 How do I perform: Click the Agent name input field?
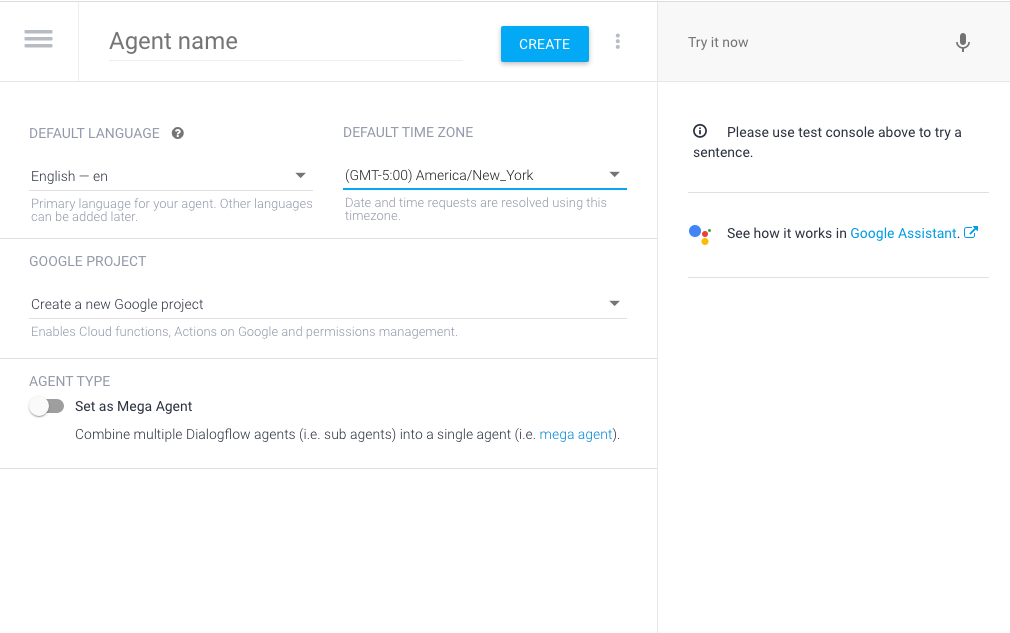point(286,41)
